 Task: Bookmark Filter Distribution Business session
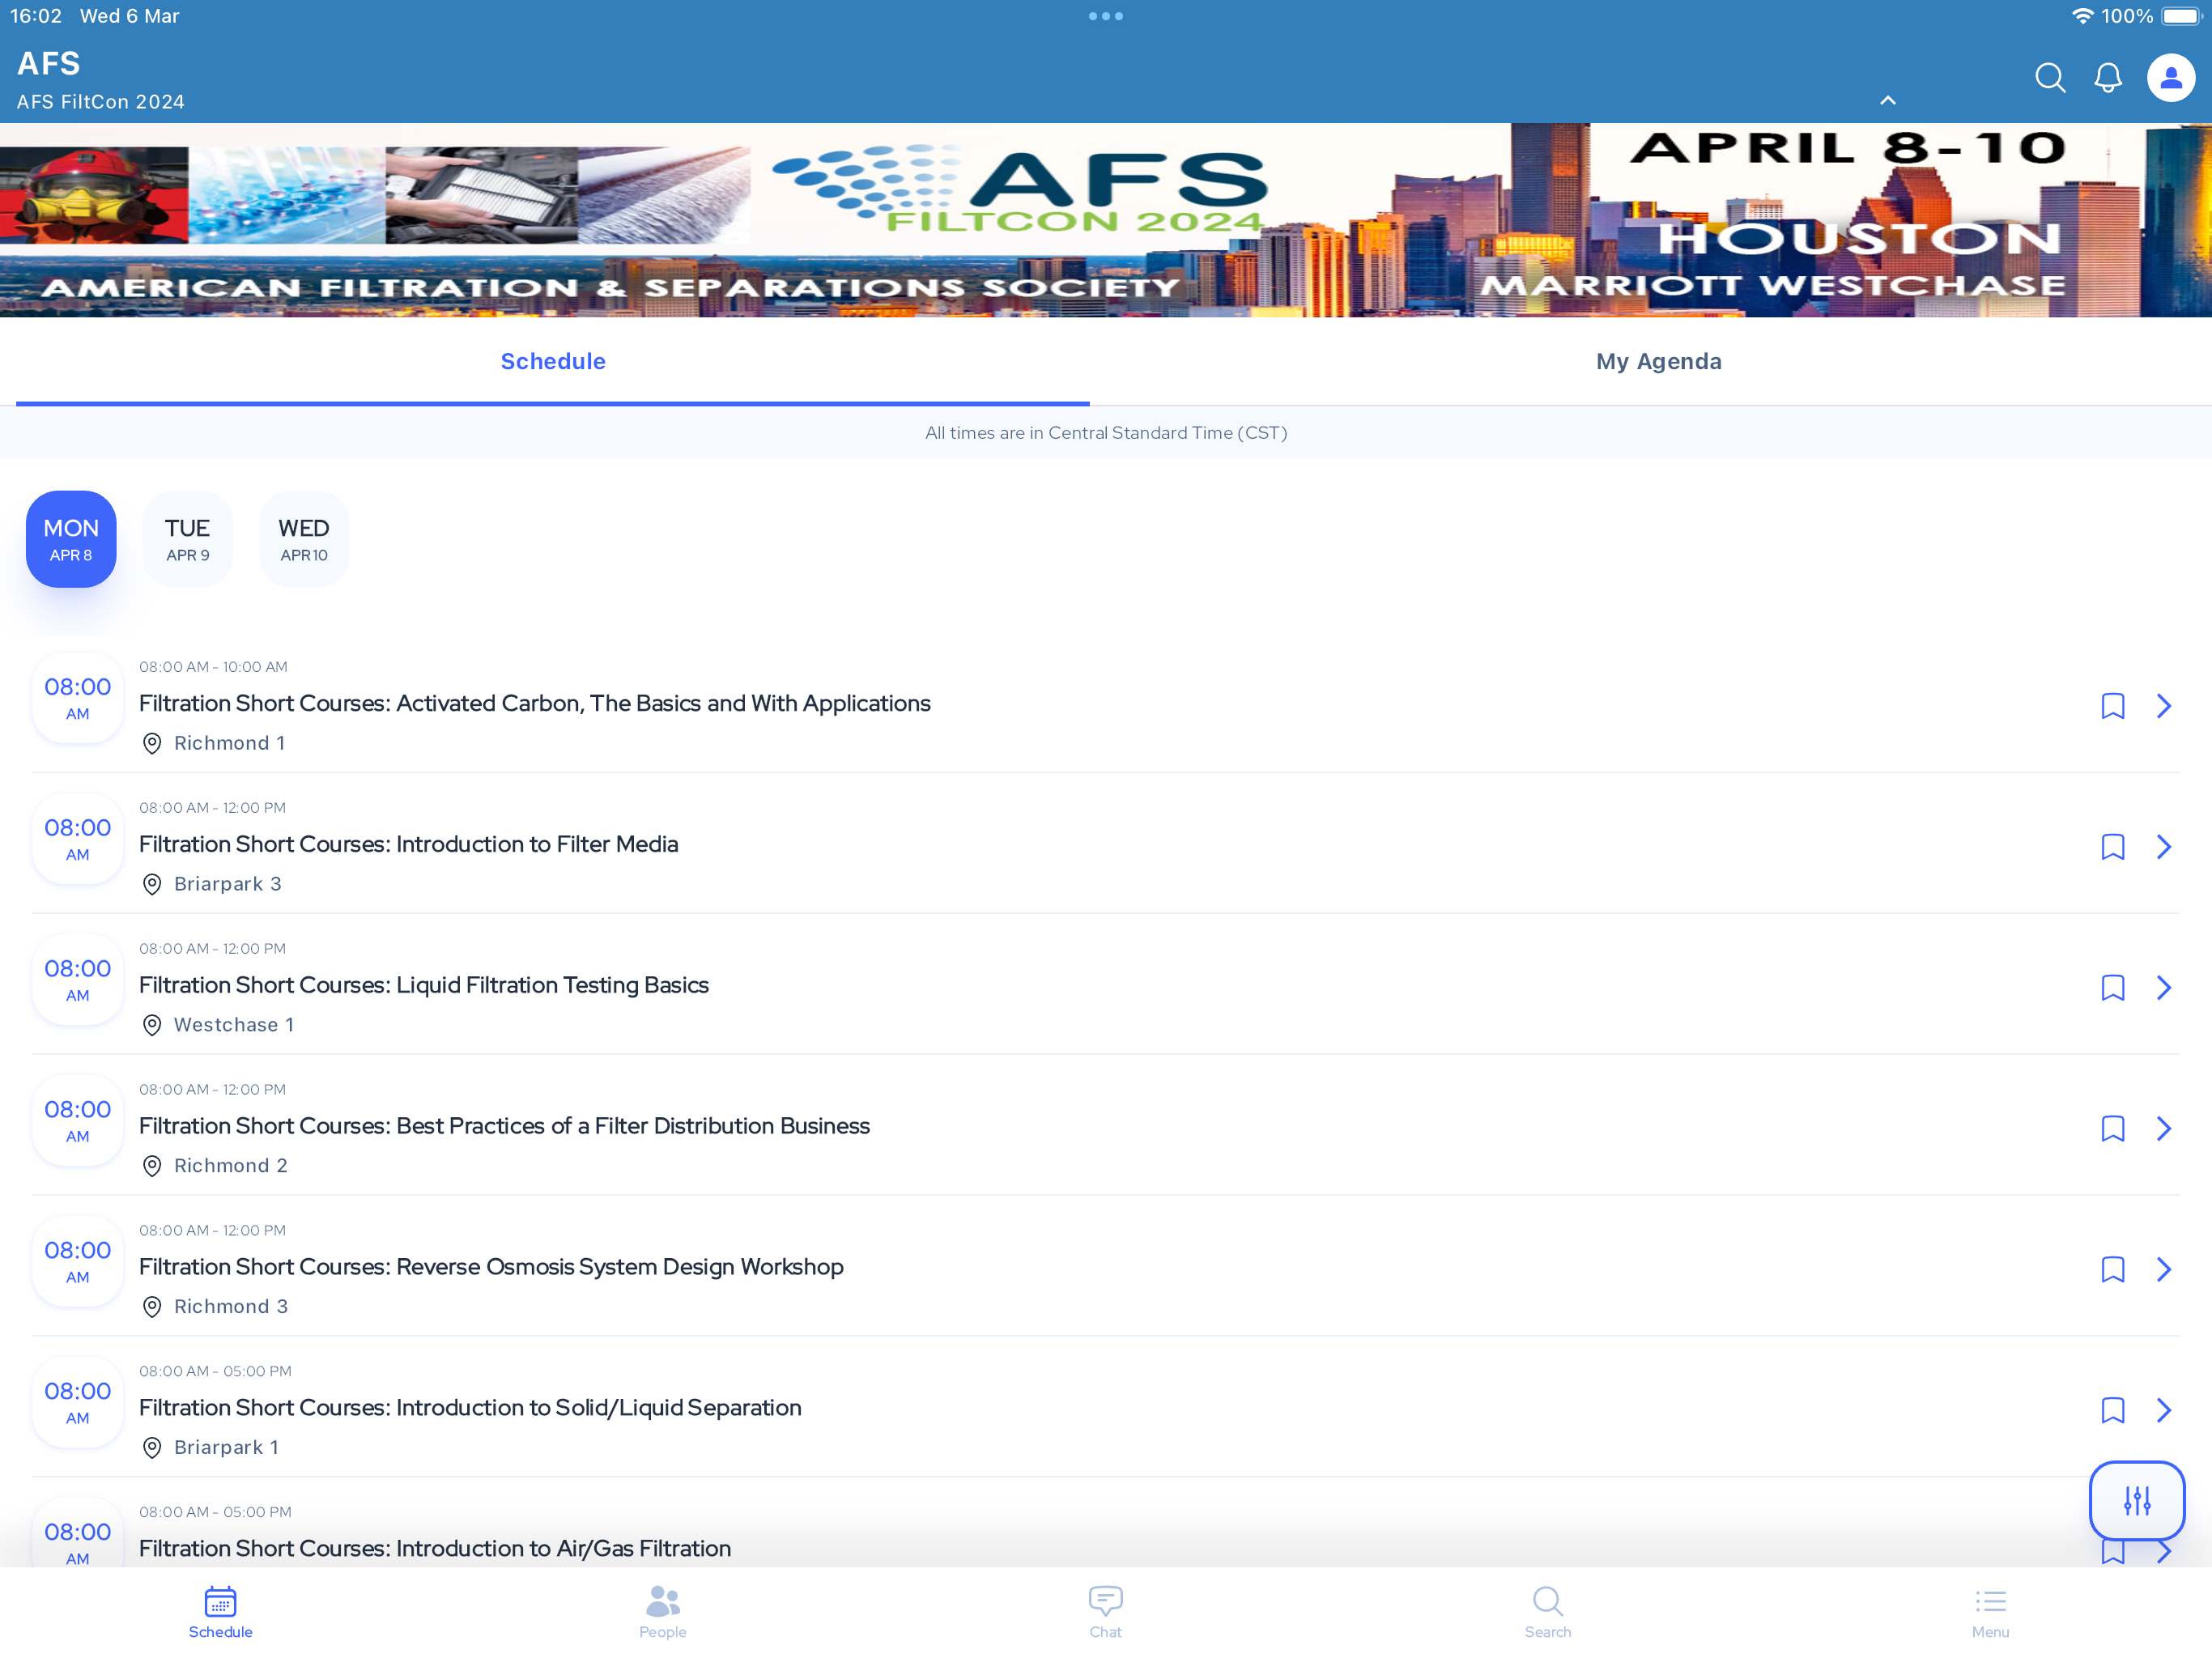pyautogui.click(x=2112, y=1129)
